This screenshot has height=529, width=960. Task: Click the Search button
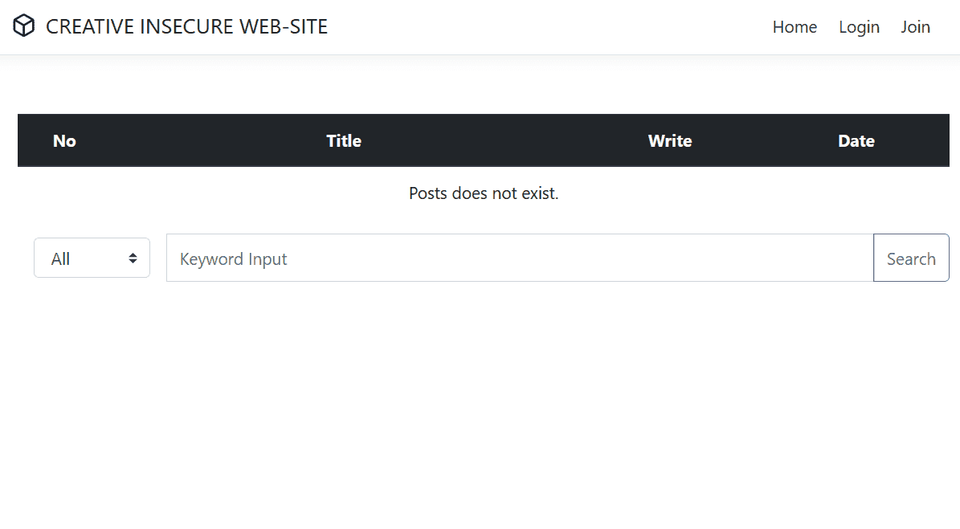pos(911,258)
